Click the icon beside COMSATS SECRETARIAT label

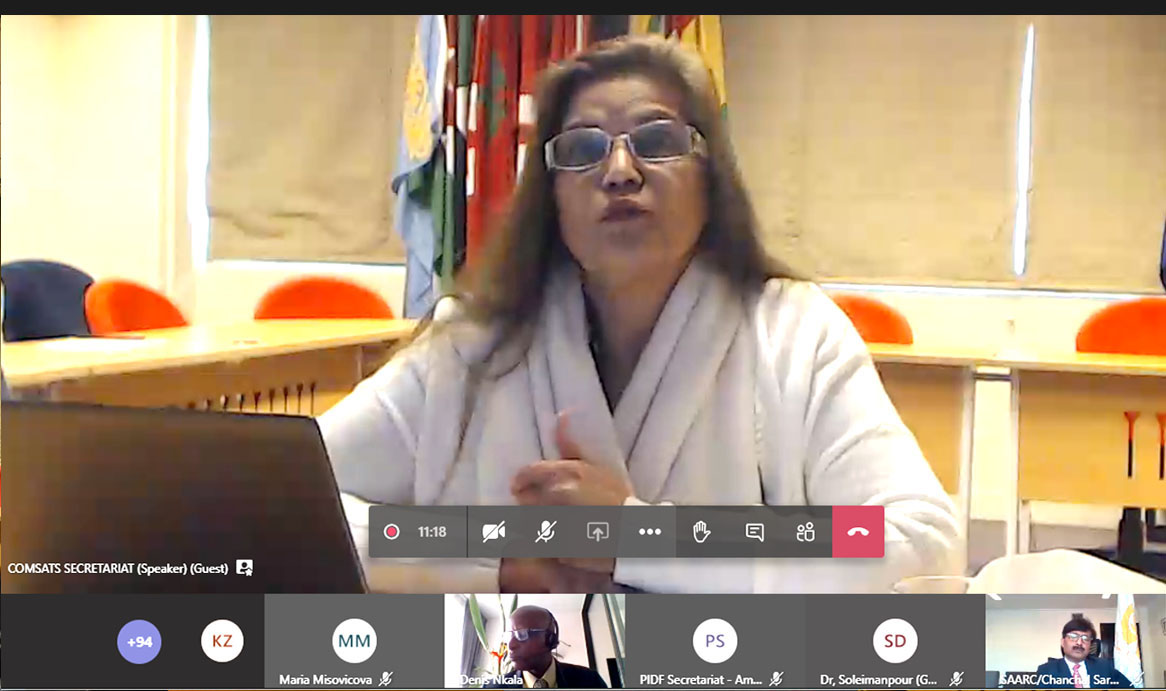pyautogui.click(x=245, y=568)
